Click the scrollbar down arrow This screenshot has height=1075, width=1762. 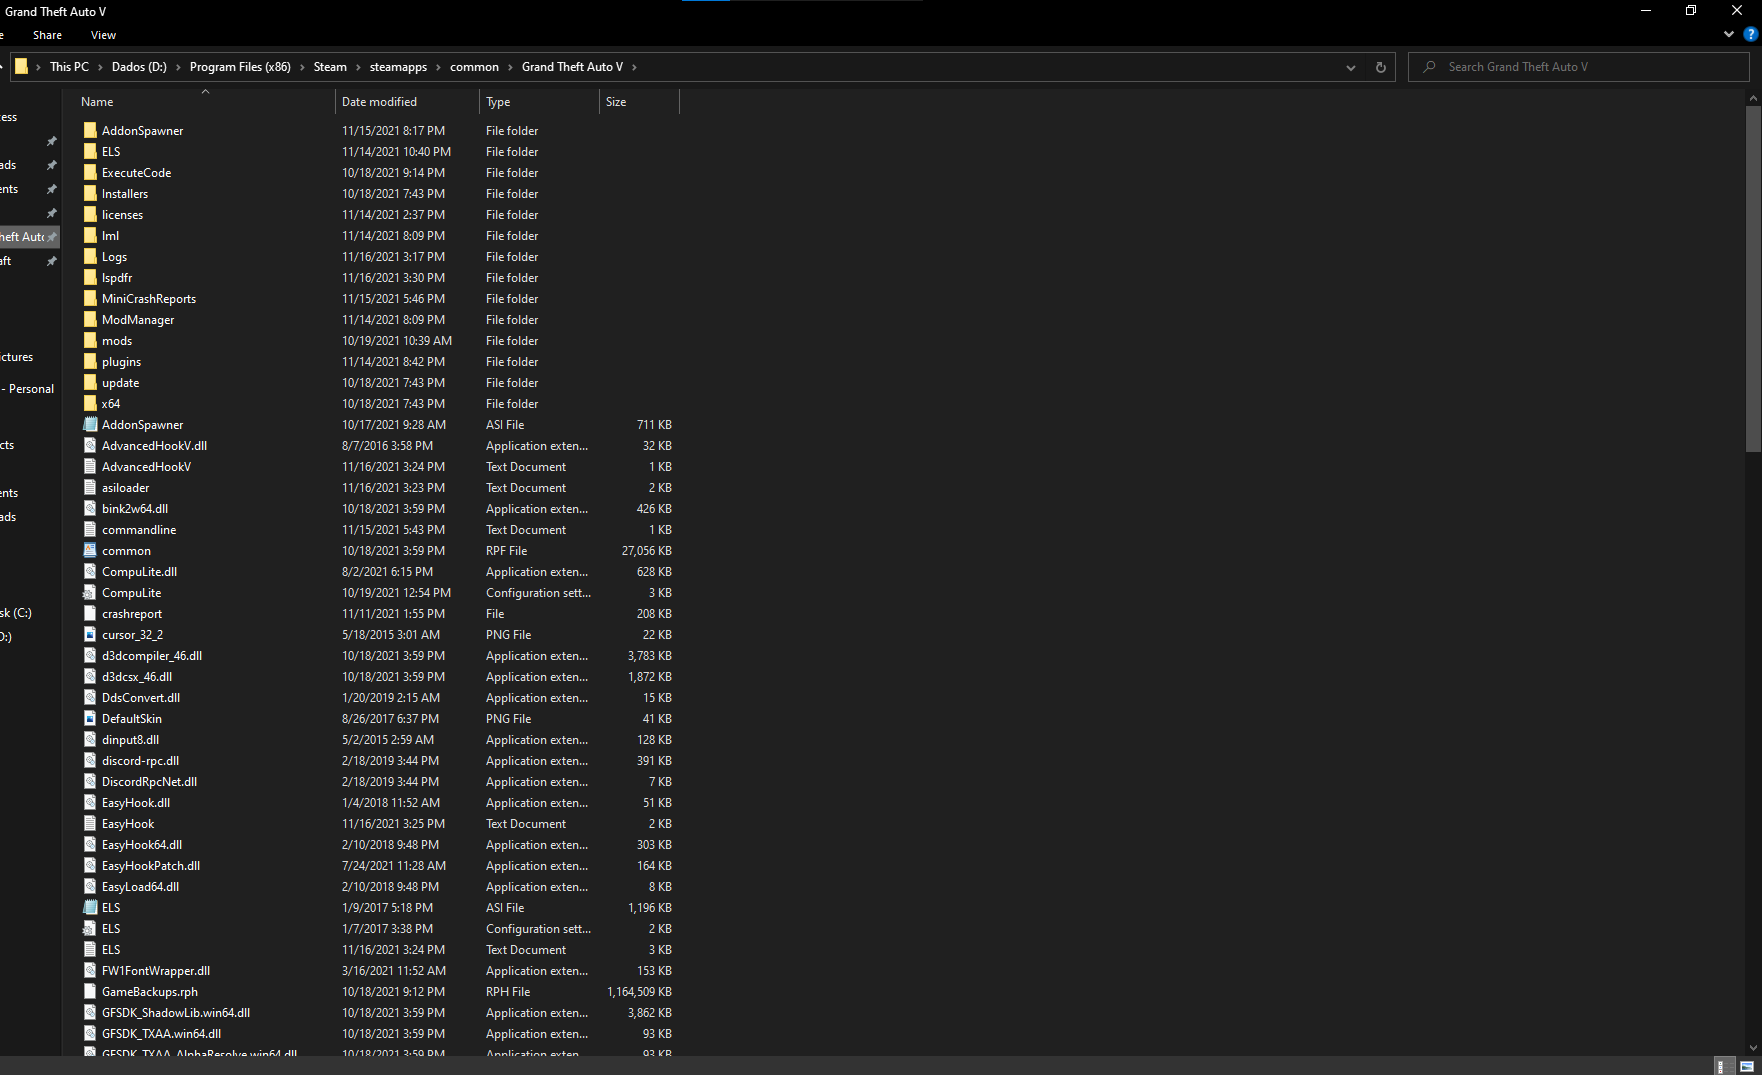pos(1753,1048)
